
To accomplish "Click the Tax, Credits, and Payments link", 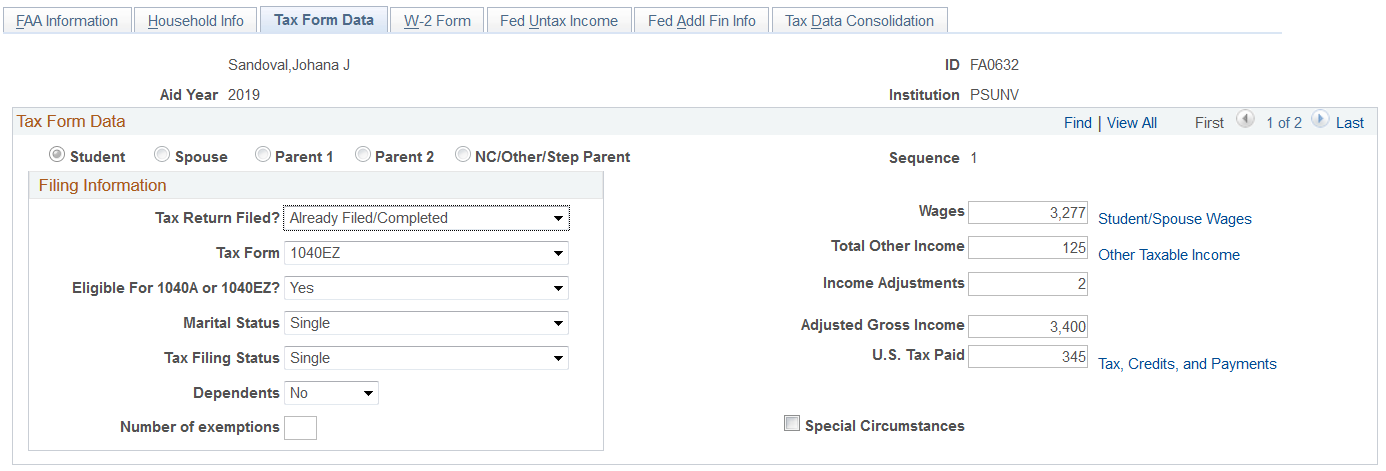I will click(x=1187, y=364).
